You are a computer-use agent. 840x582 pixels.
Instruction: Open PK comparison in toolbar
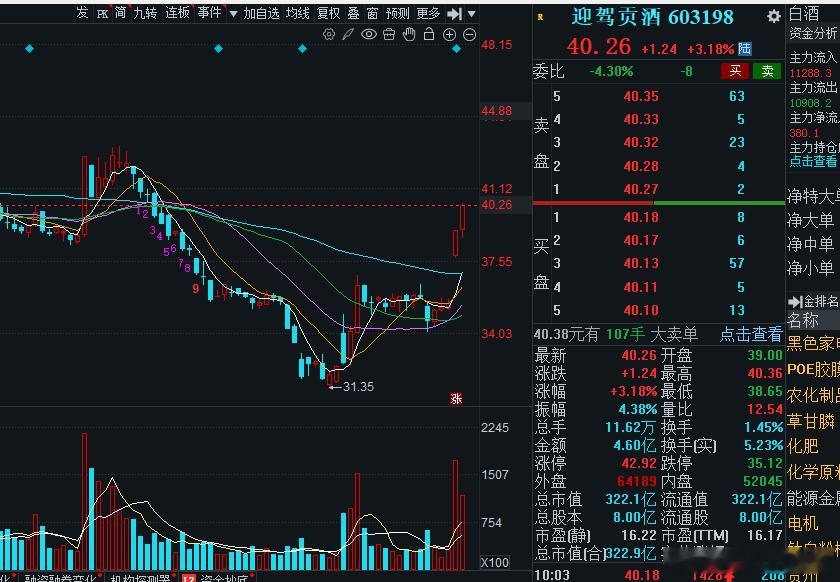pyautogui.click(x=102, y=13)
